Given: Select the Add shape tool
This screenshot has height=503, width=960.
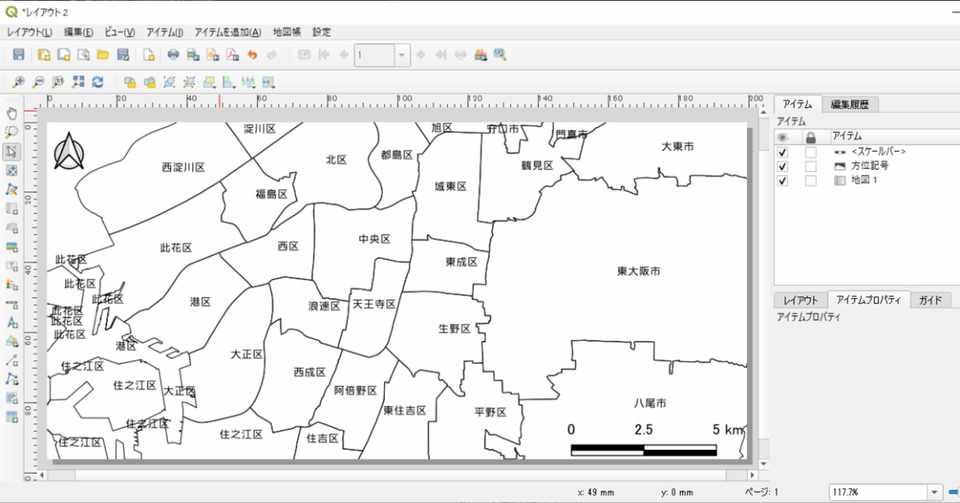Looking at the screenshot, I should [12, 341].
